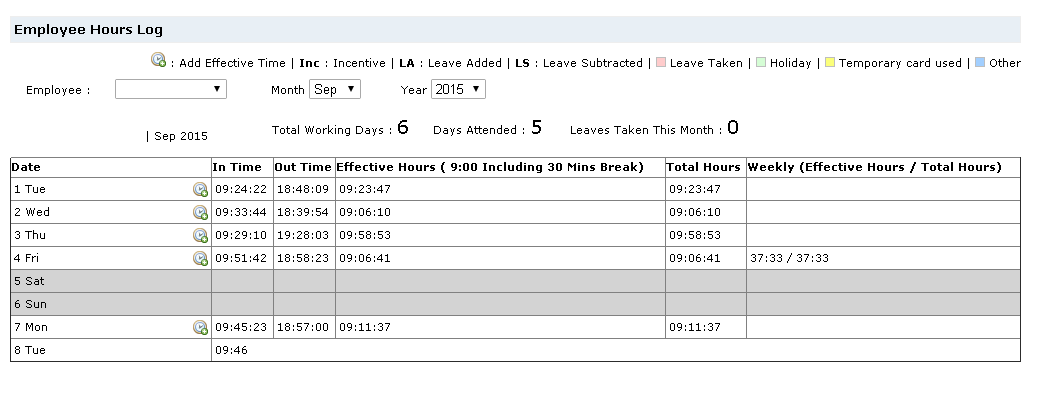This screenshot has height=393, width=1041.
Task: Open the Year dropdown showing 2015
Action: [458, 89]
